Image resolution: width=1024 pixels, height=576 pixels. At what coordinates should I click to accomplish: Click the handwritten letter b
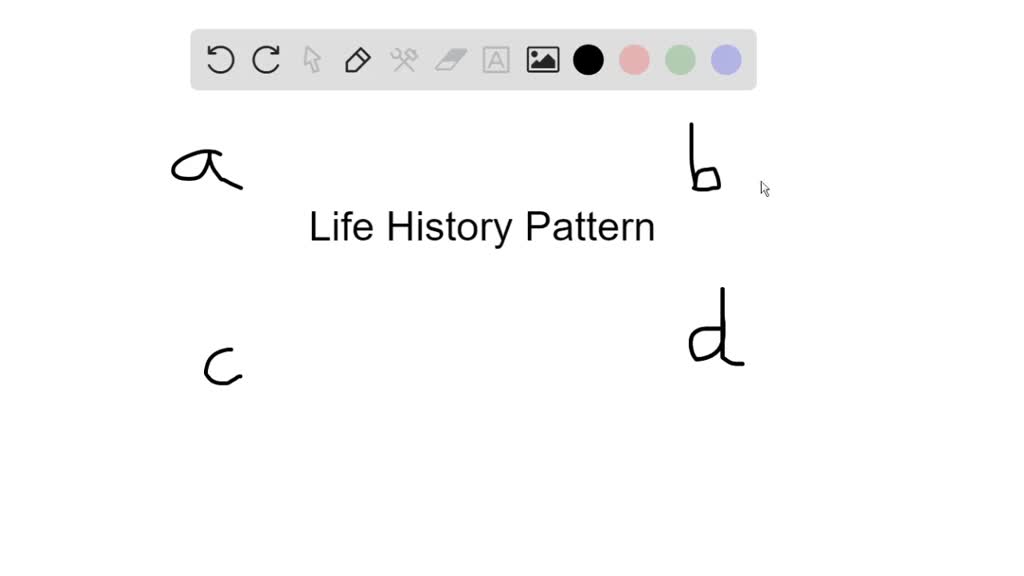(x=703, y=155)
